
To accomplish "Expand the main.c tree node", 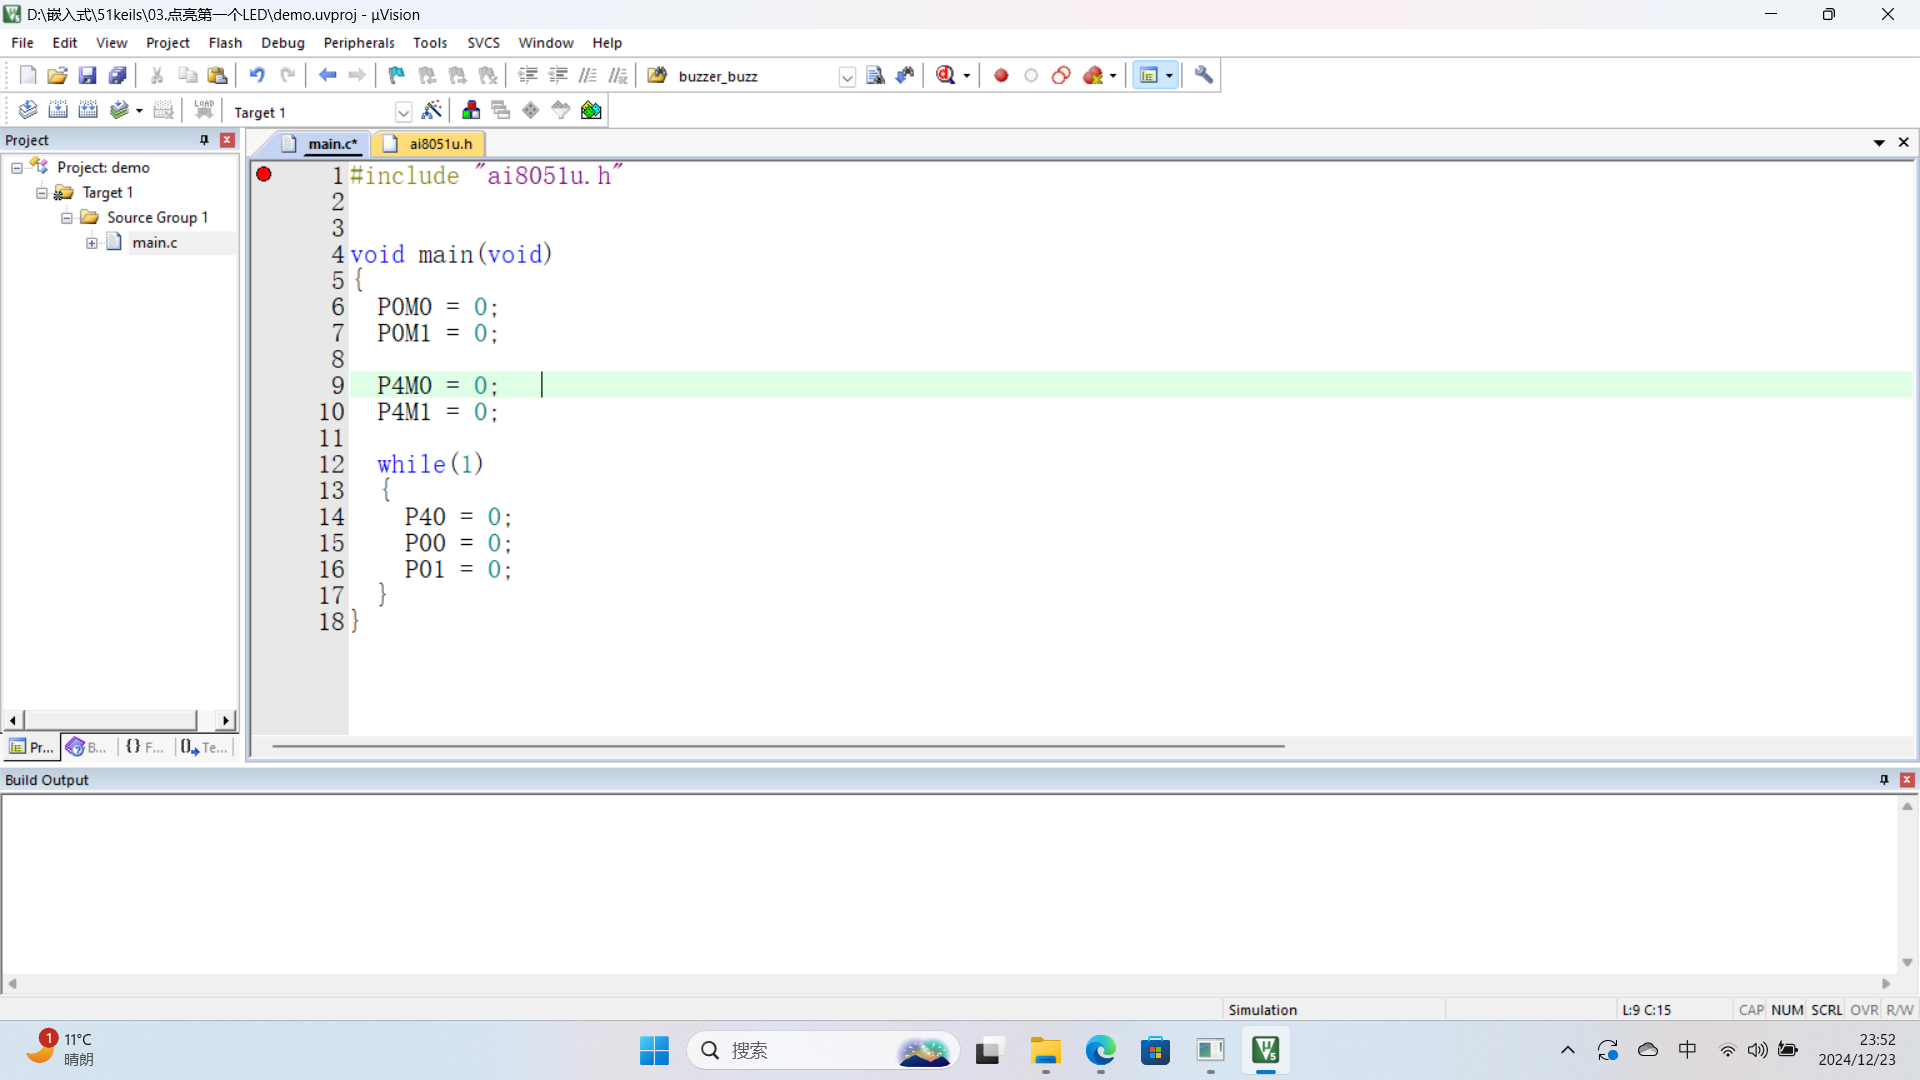I will (x=92, y=243).
